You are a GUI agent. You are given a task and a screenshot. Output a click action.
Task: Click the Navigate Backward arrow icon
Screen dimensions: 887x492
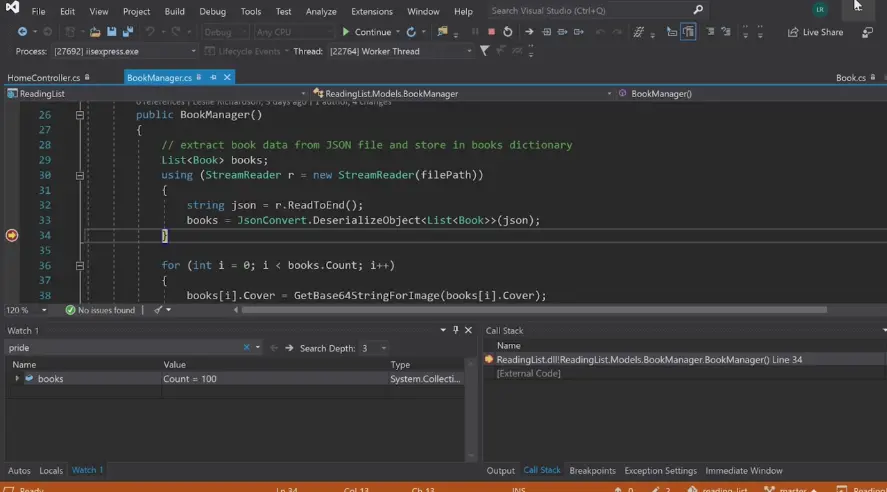pyautogui.click(x=22, y=32)
